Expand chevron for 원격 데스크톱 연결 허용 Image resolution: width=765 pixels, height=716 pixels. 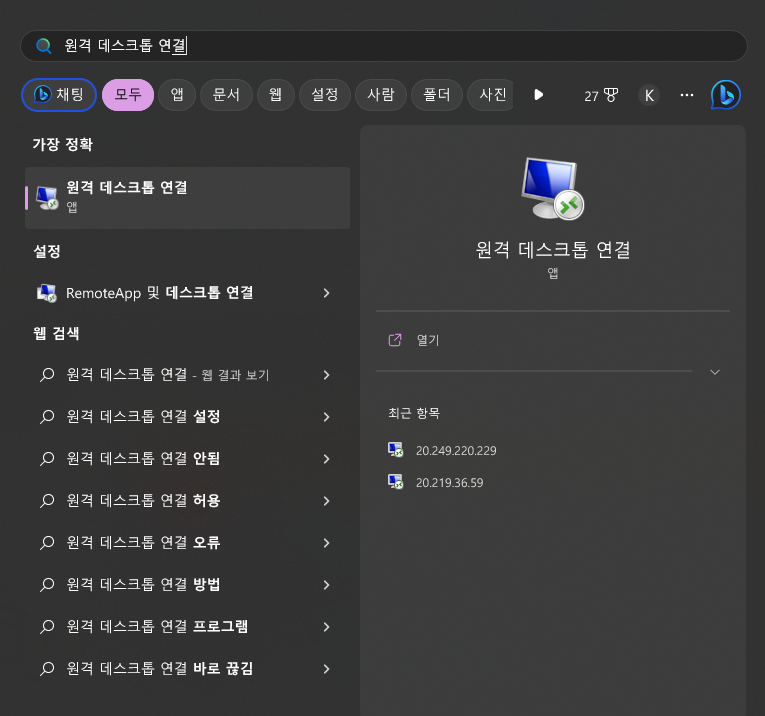coord(326,500)
